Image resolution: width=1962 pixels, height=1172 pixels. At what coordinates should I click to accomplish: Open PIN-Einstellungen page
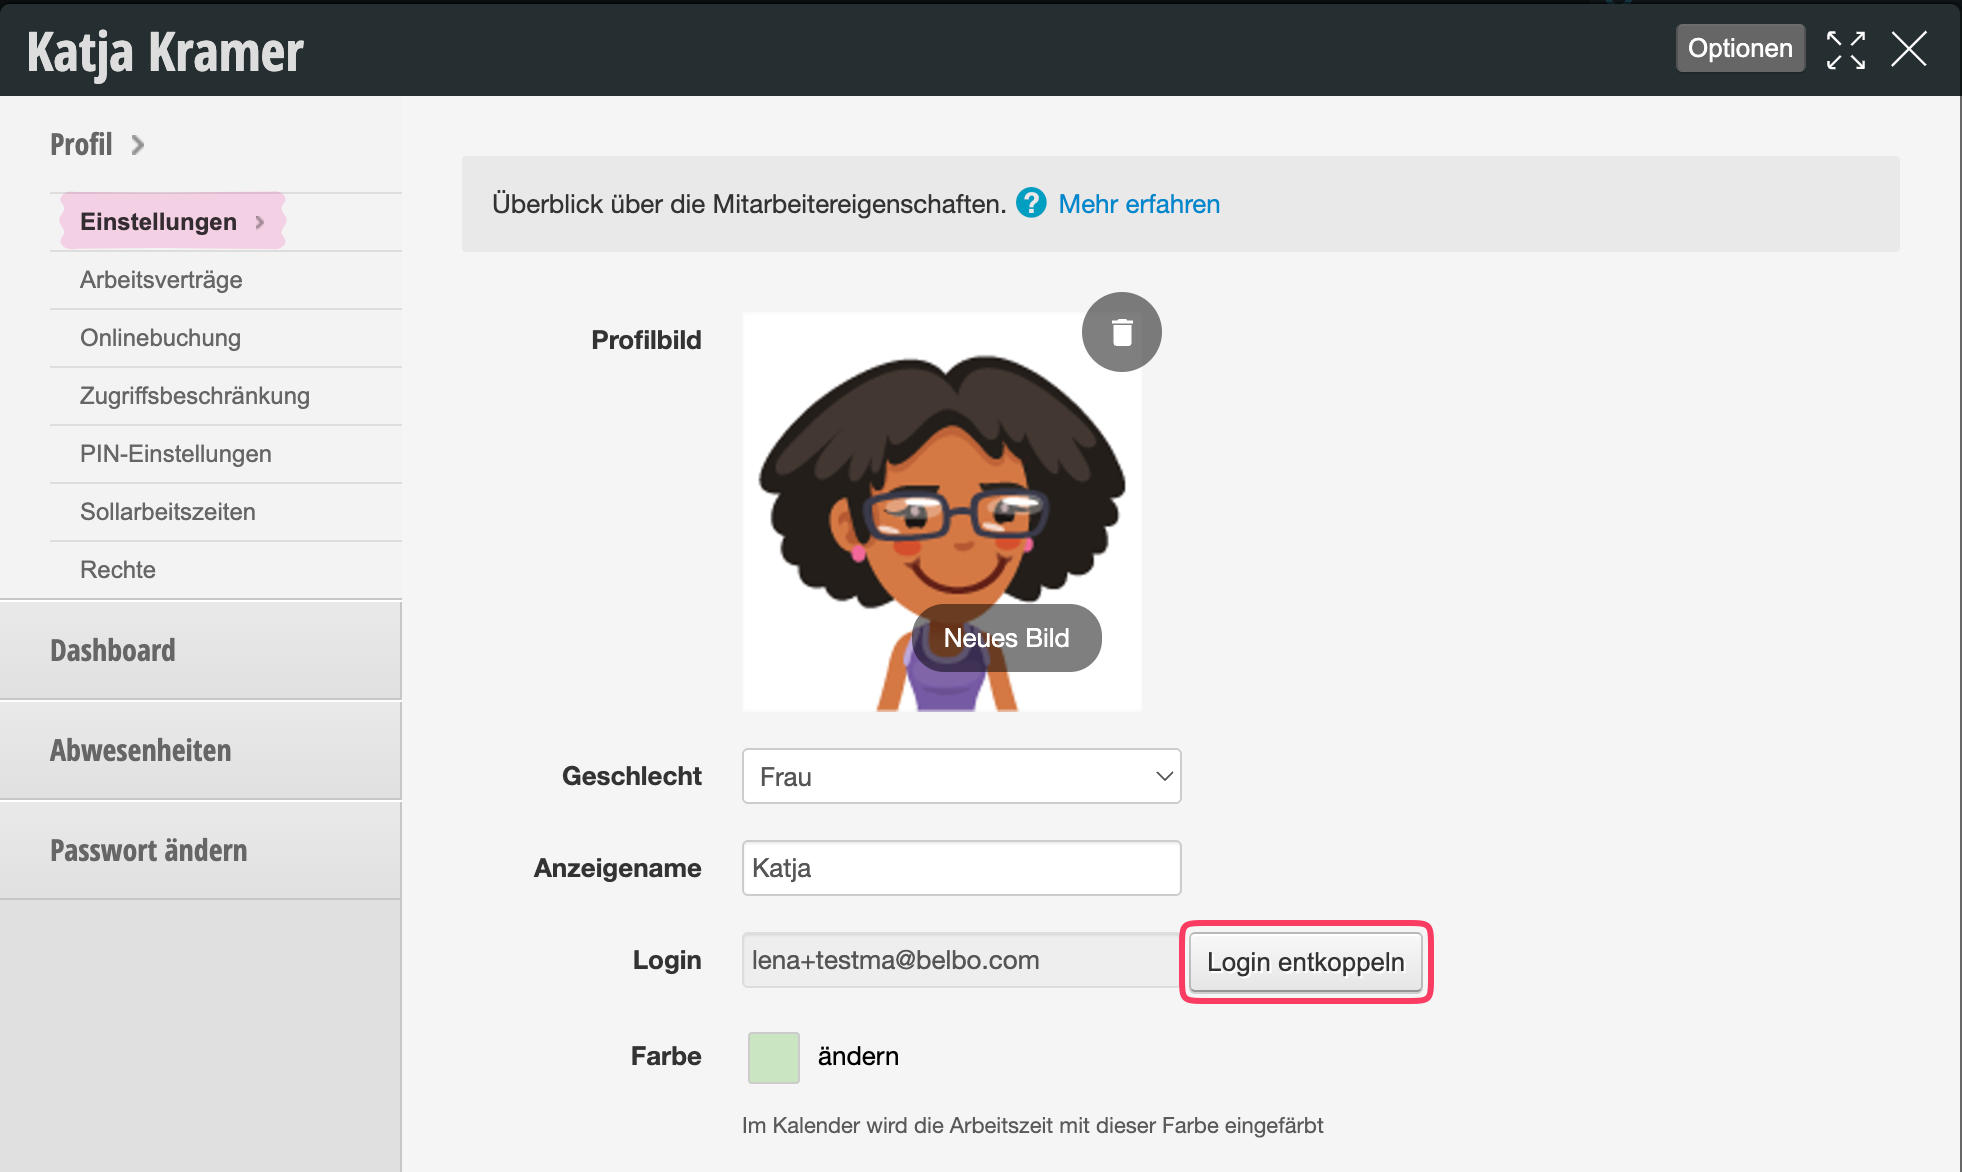(x=176, y=454)
